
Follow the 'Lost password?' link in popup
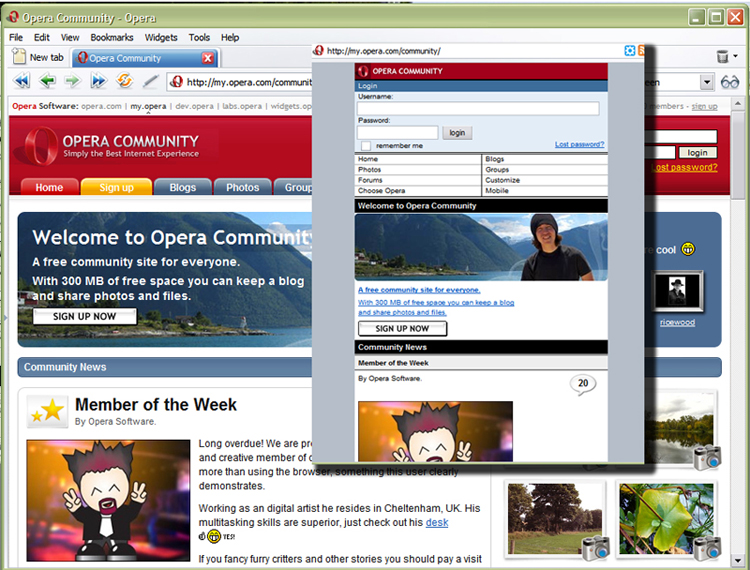click(579, 145)
